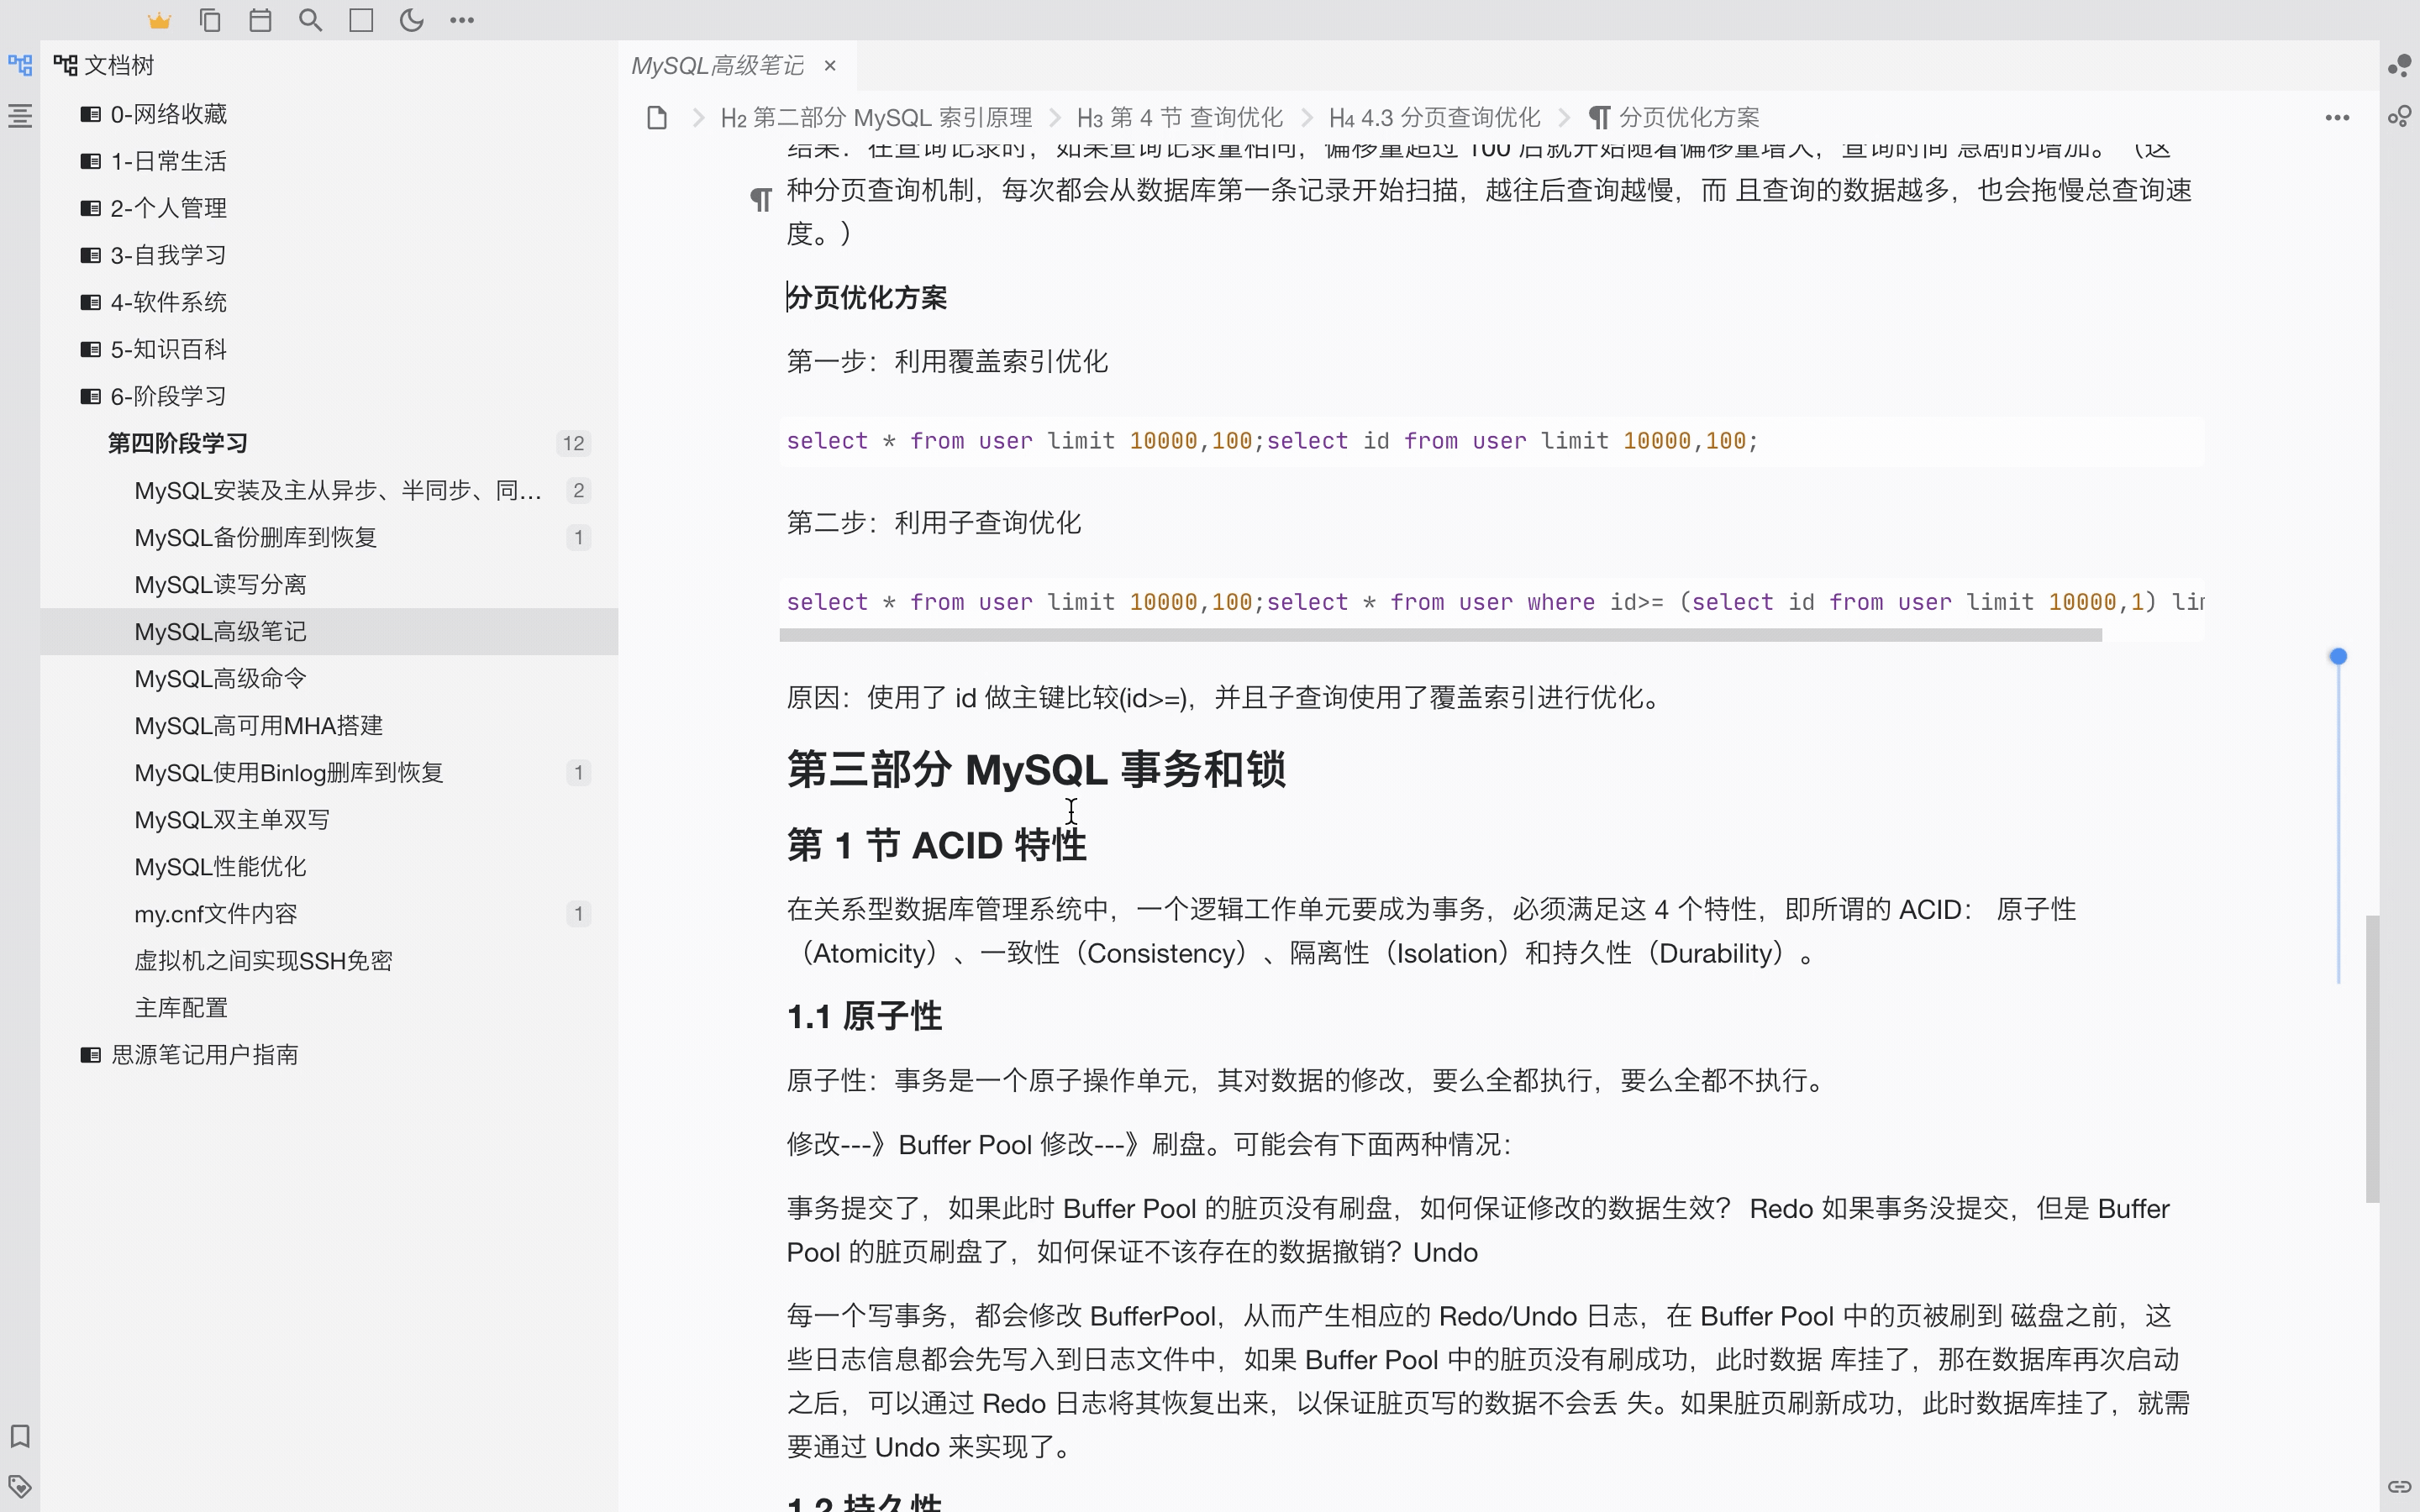
Task: Collapse the 6-阶段学习 notebook
Action: pos(168,396)
